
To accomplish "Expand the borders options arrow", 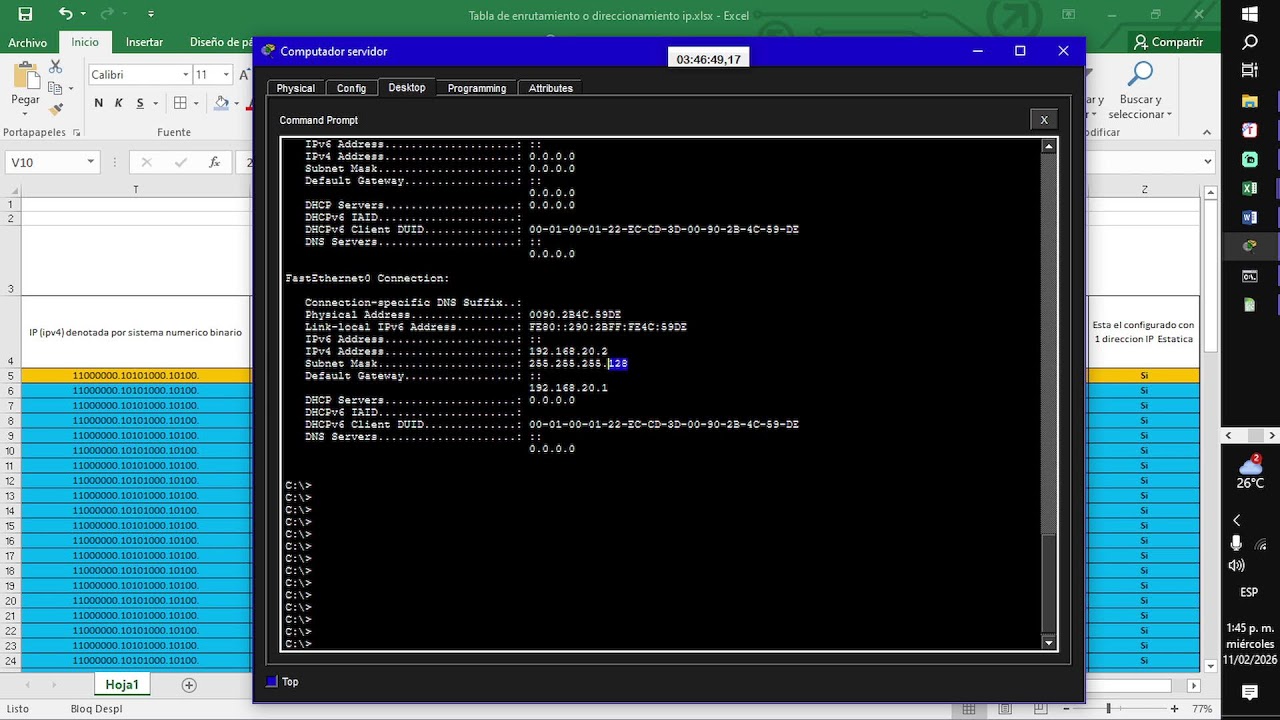I will 196,103.
